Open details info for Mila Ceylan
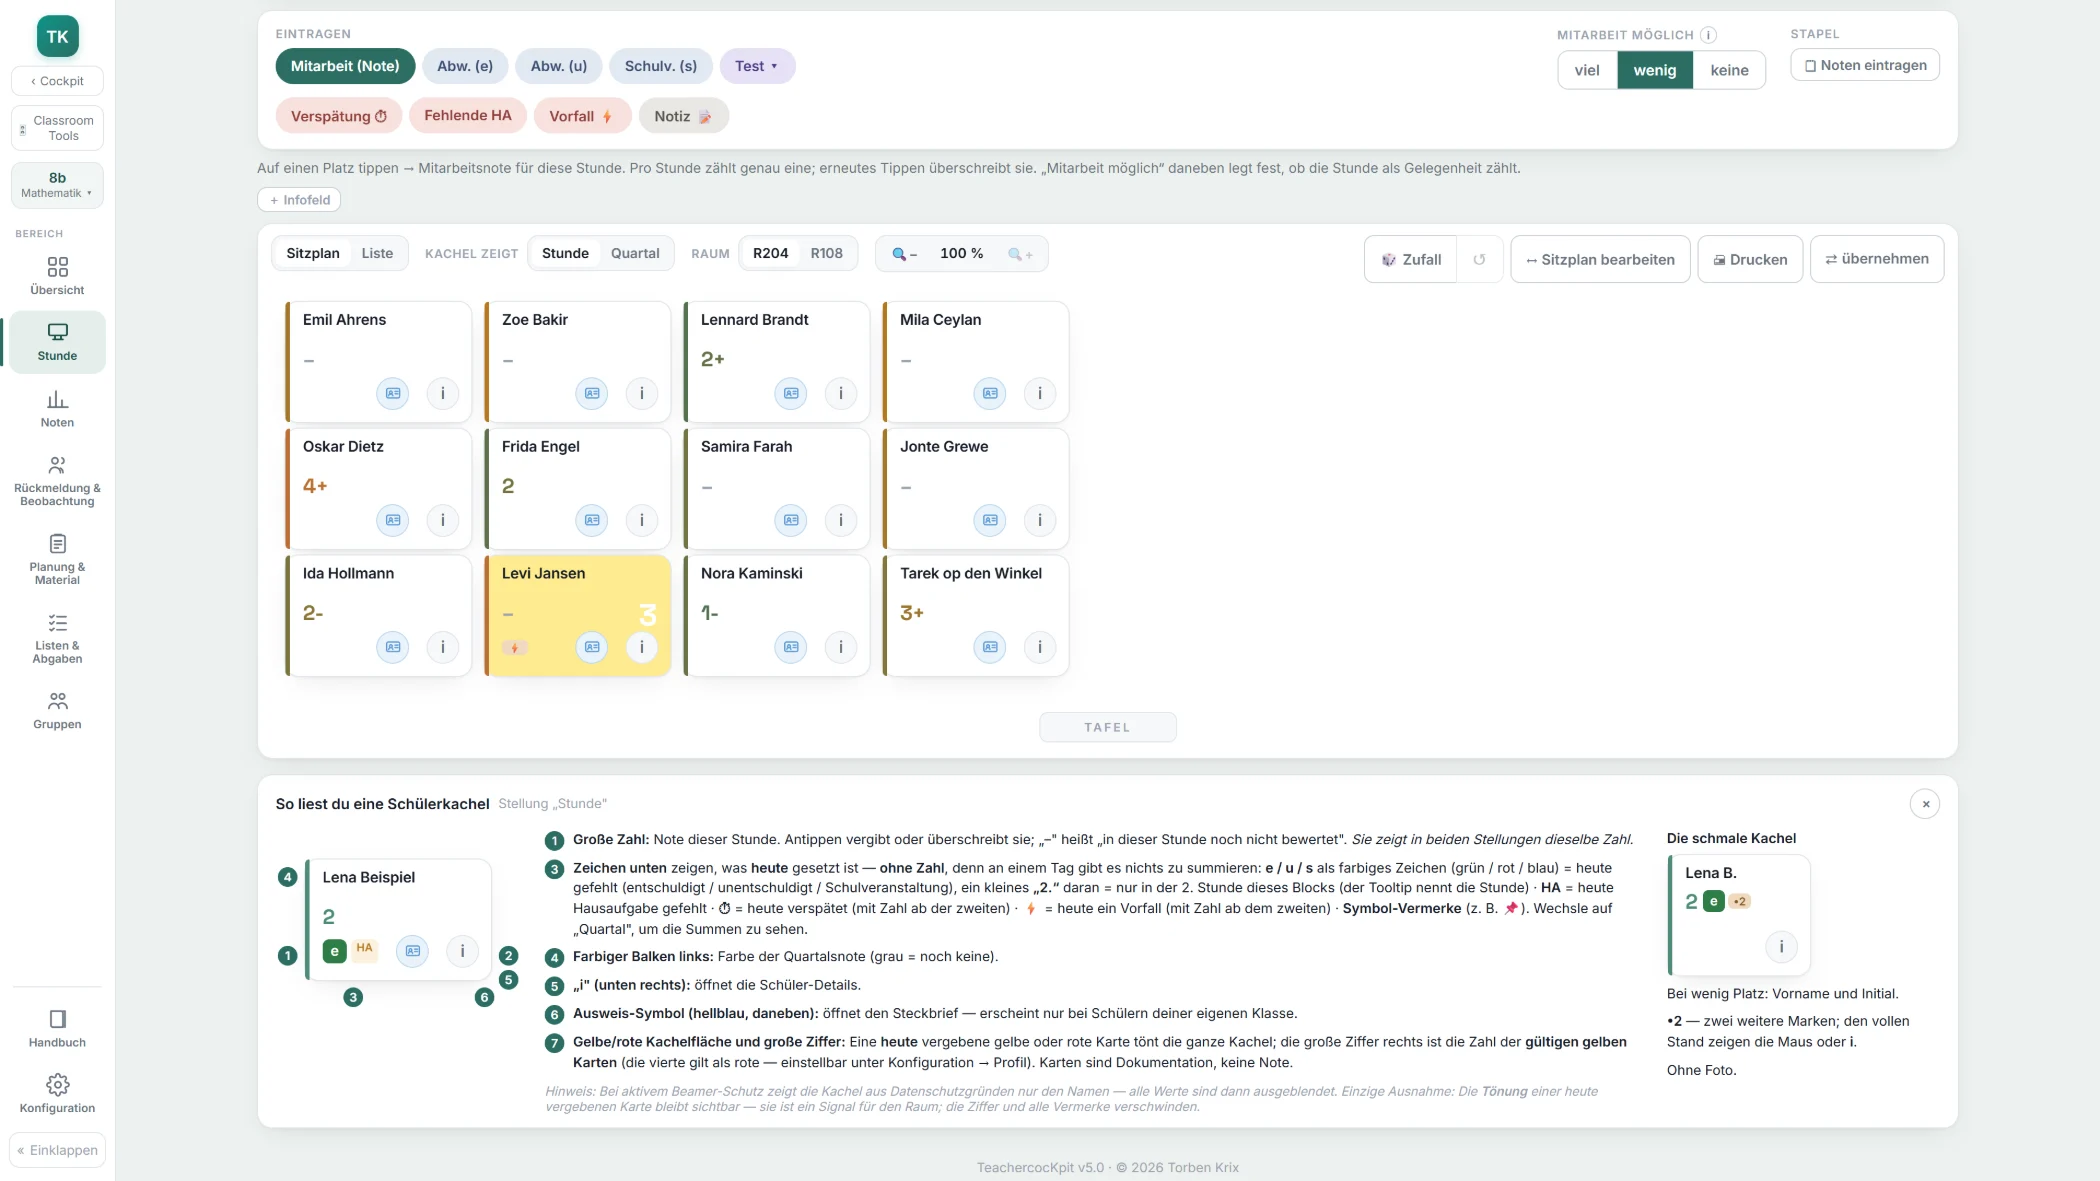Image resolution: width=2100 pixels, height=1181 pixels. [1040, 394]
